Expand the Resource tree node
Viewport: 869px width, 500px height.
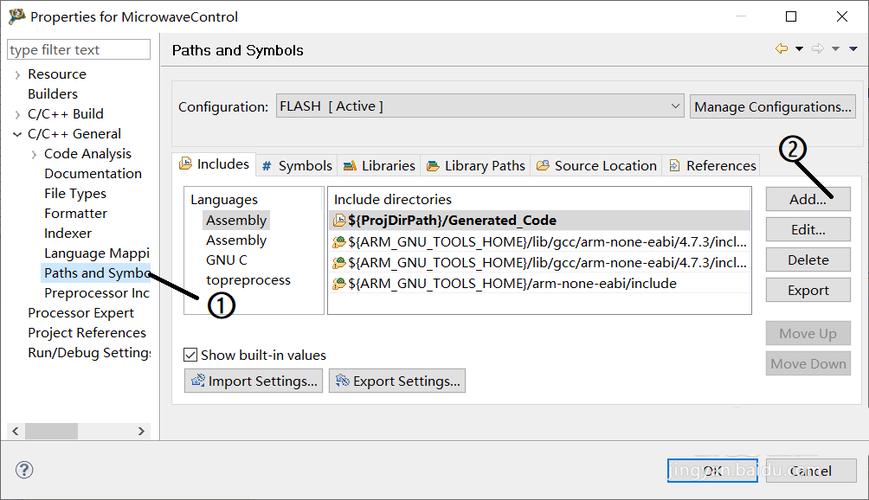coord(17,74)
